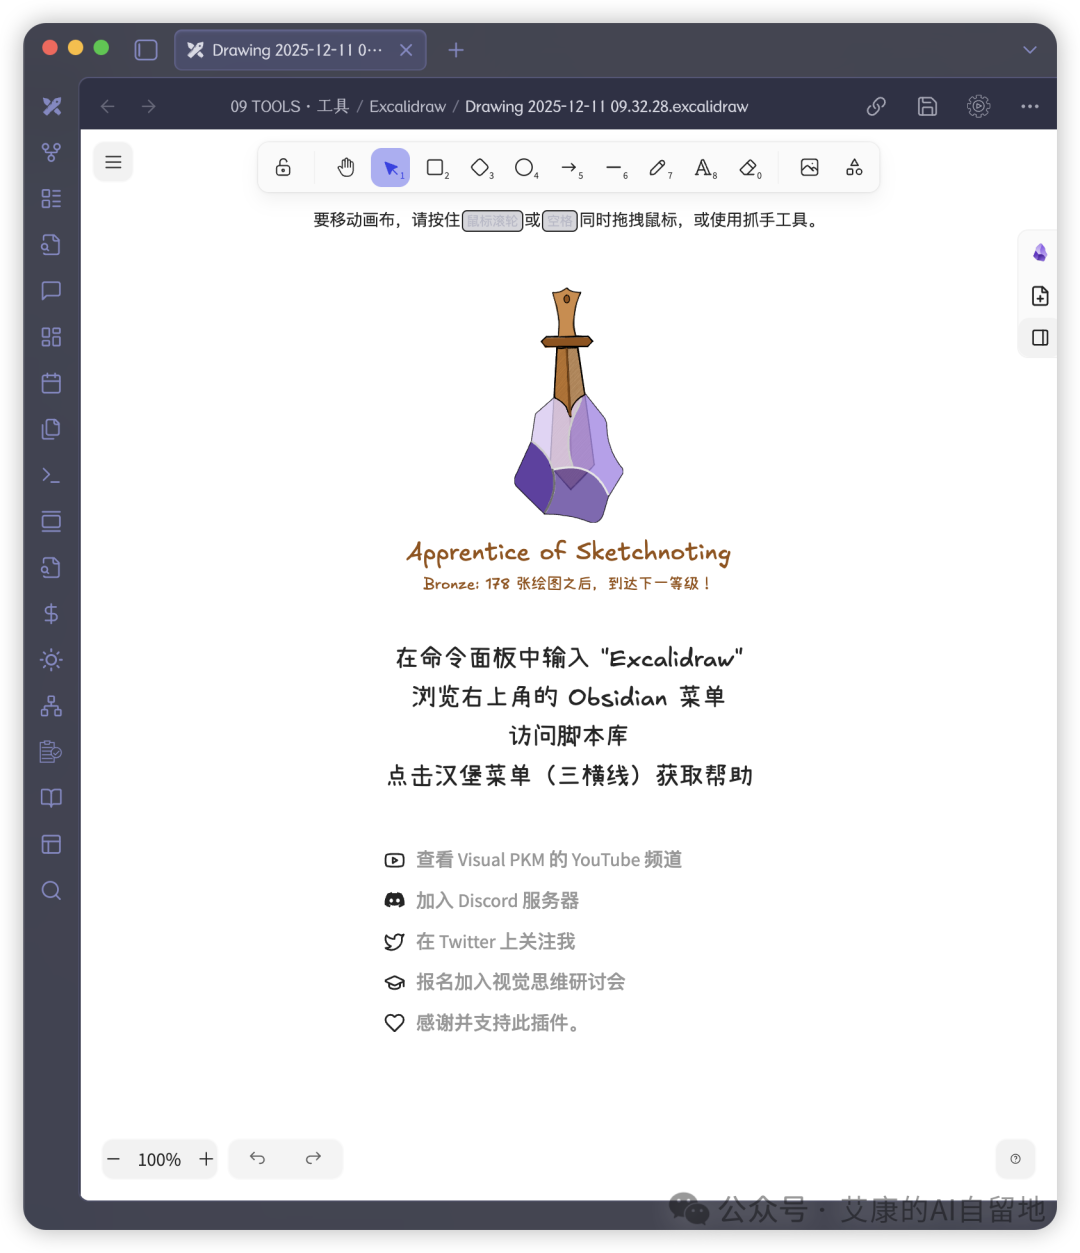Toggle the canvas right sidebar panel
This screenshot has height=1253, width=1080.
1040,338
